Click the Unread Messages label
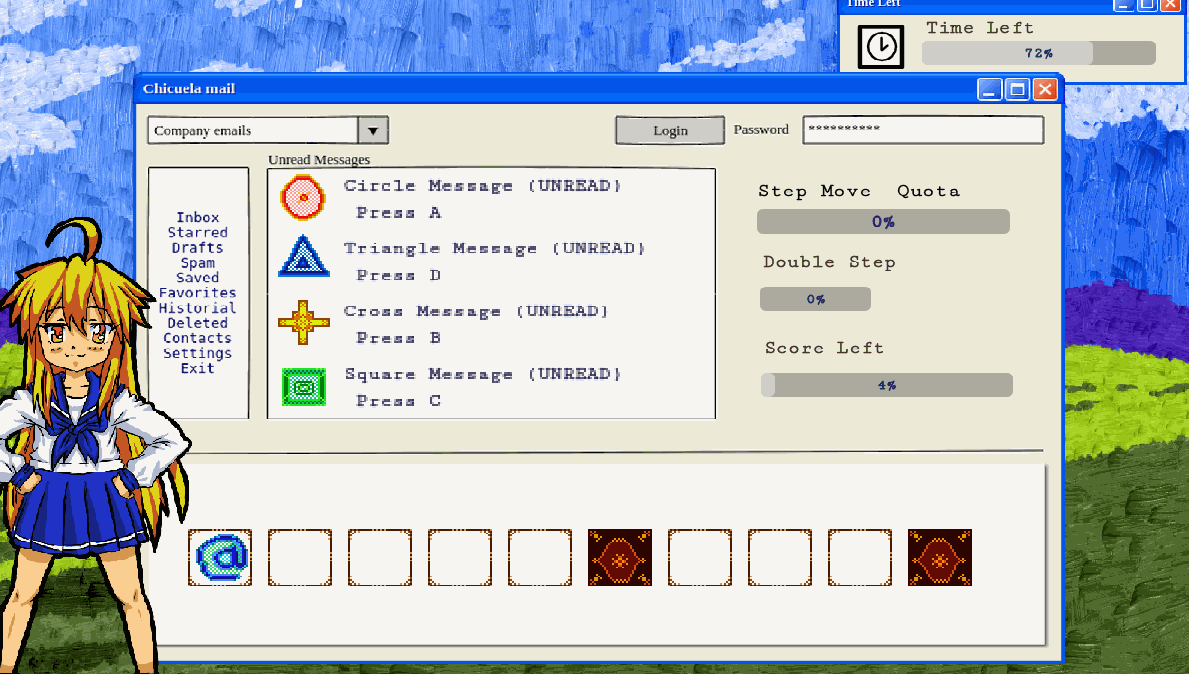Screen dimensions: 1189x674 coord(319,159)
